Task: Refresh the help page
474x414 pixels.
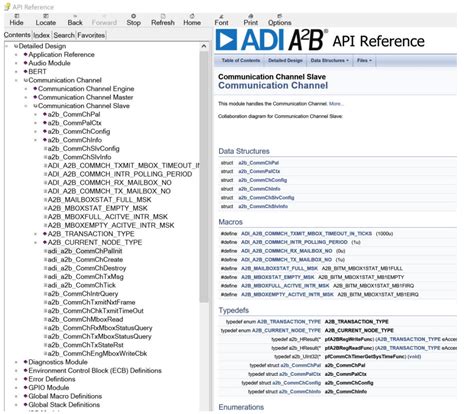Action: click(x=163, y=20)
